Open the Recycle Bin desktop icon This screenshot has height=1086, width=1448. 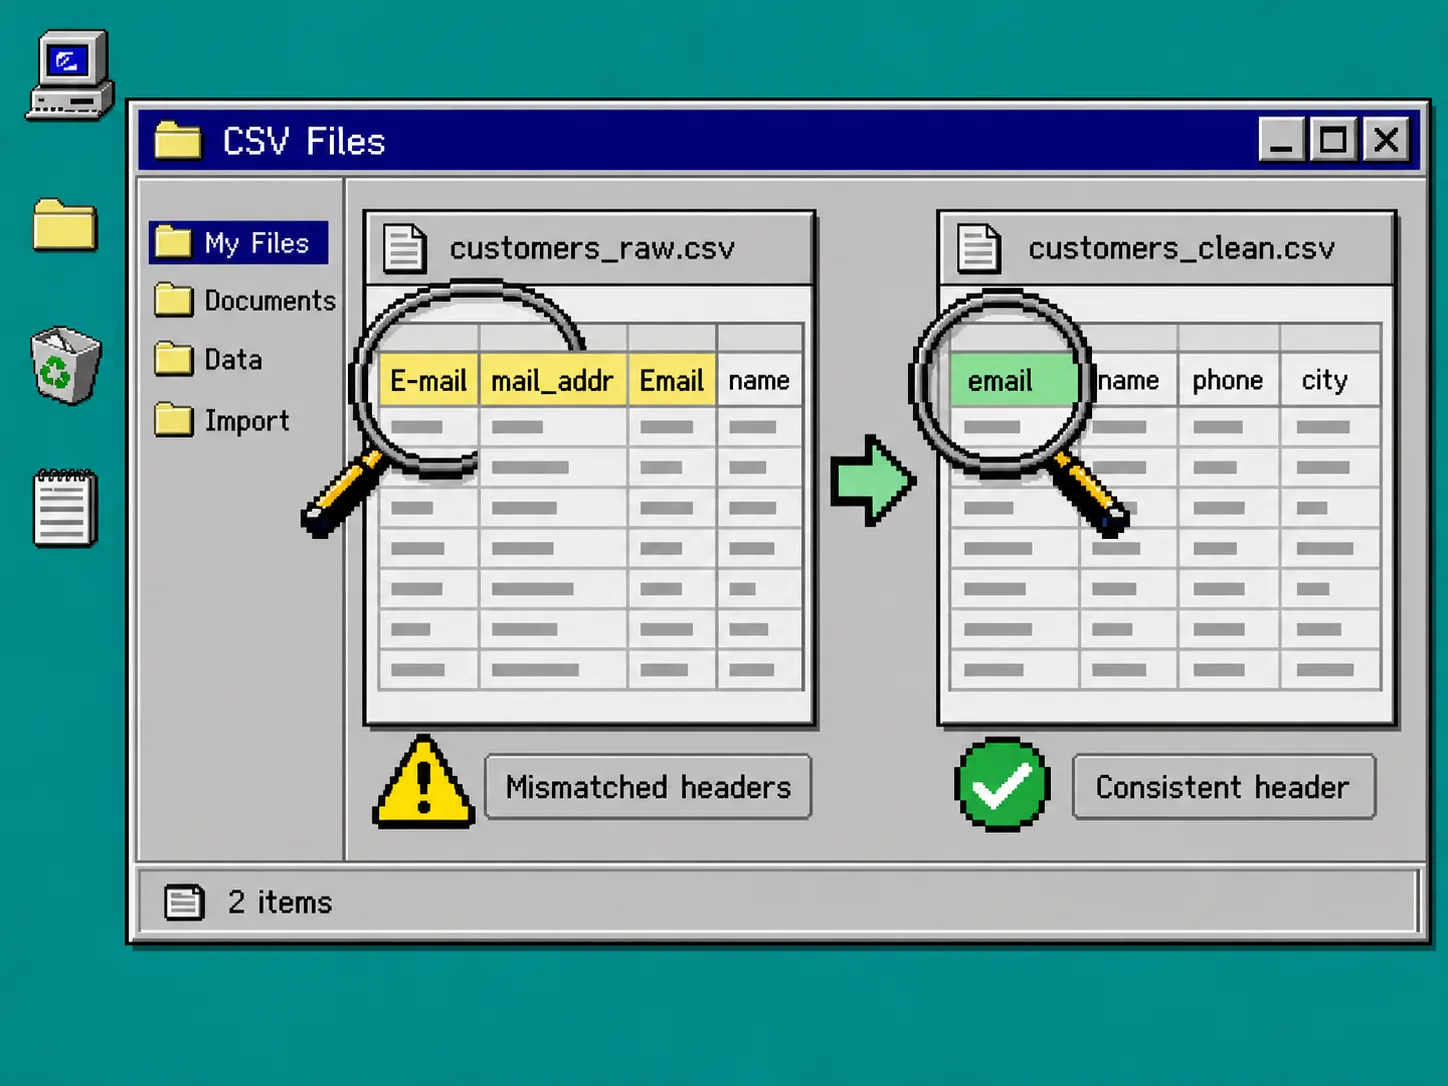[x=66, y=365]
